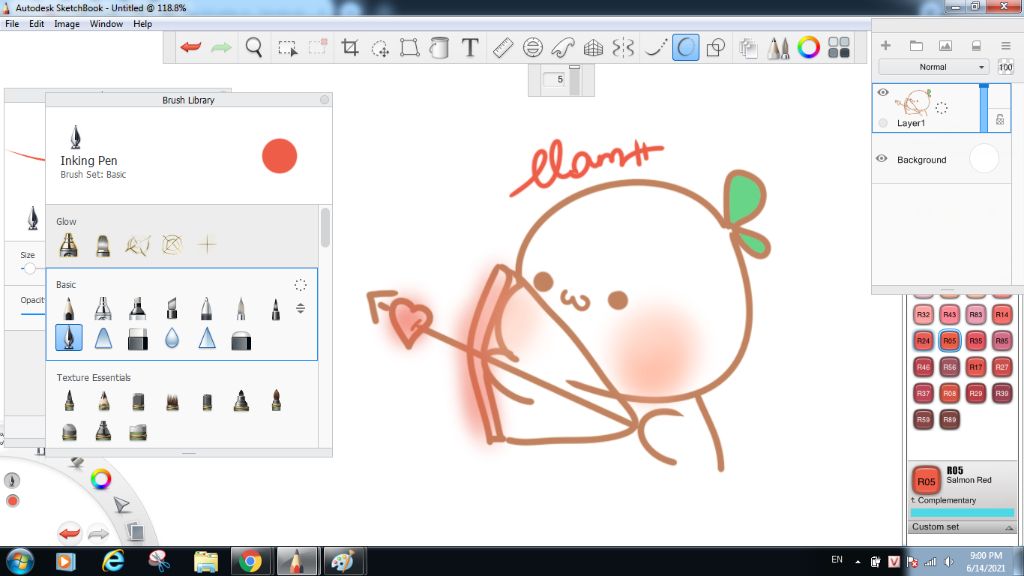
Task: Enable the French Curve tool
Action: 562,48
